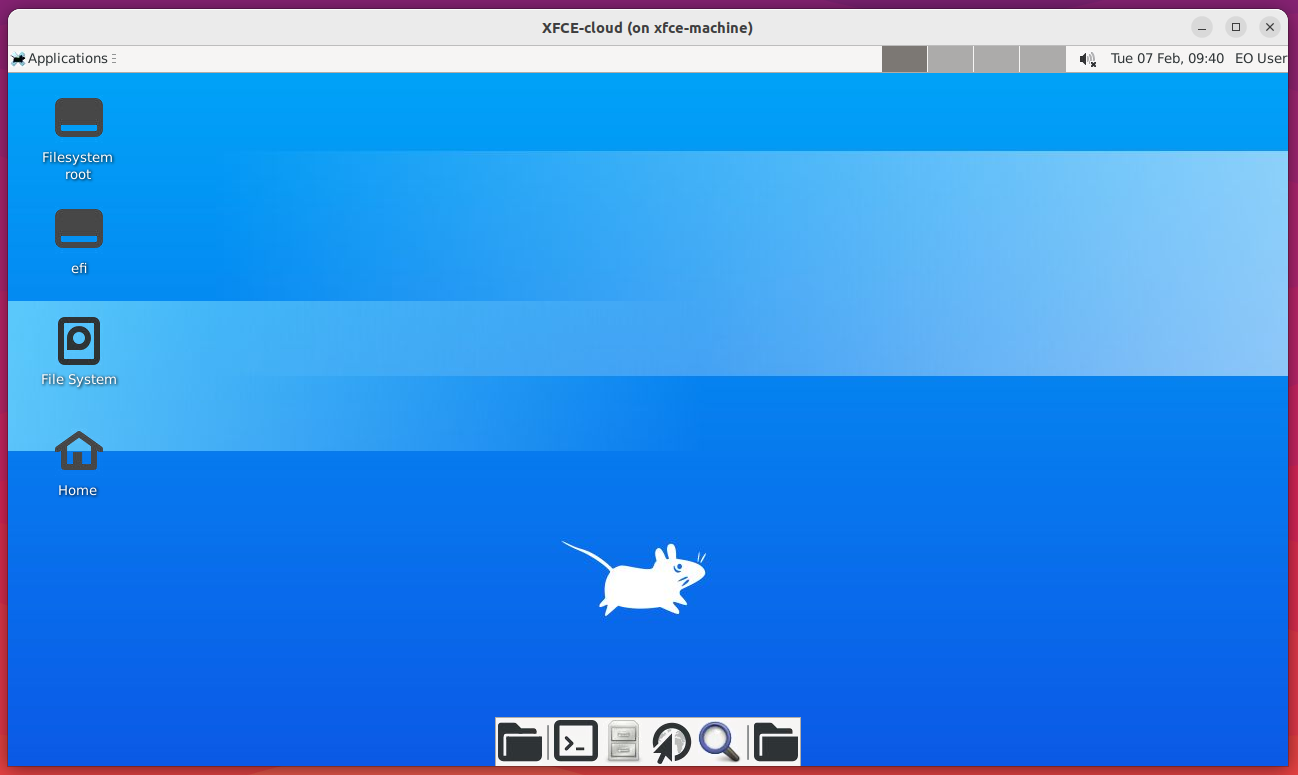Open Terminal emulator from the dock
The height and width of the screenshot is (775, 1298).
tap(576, 741)
